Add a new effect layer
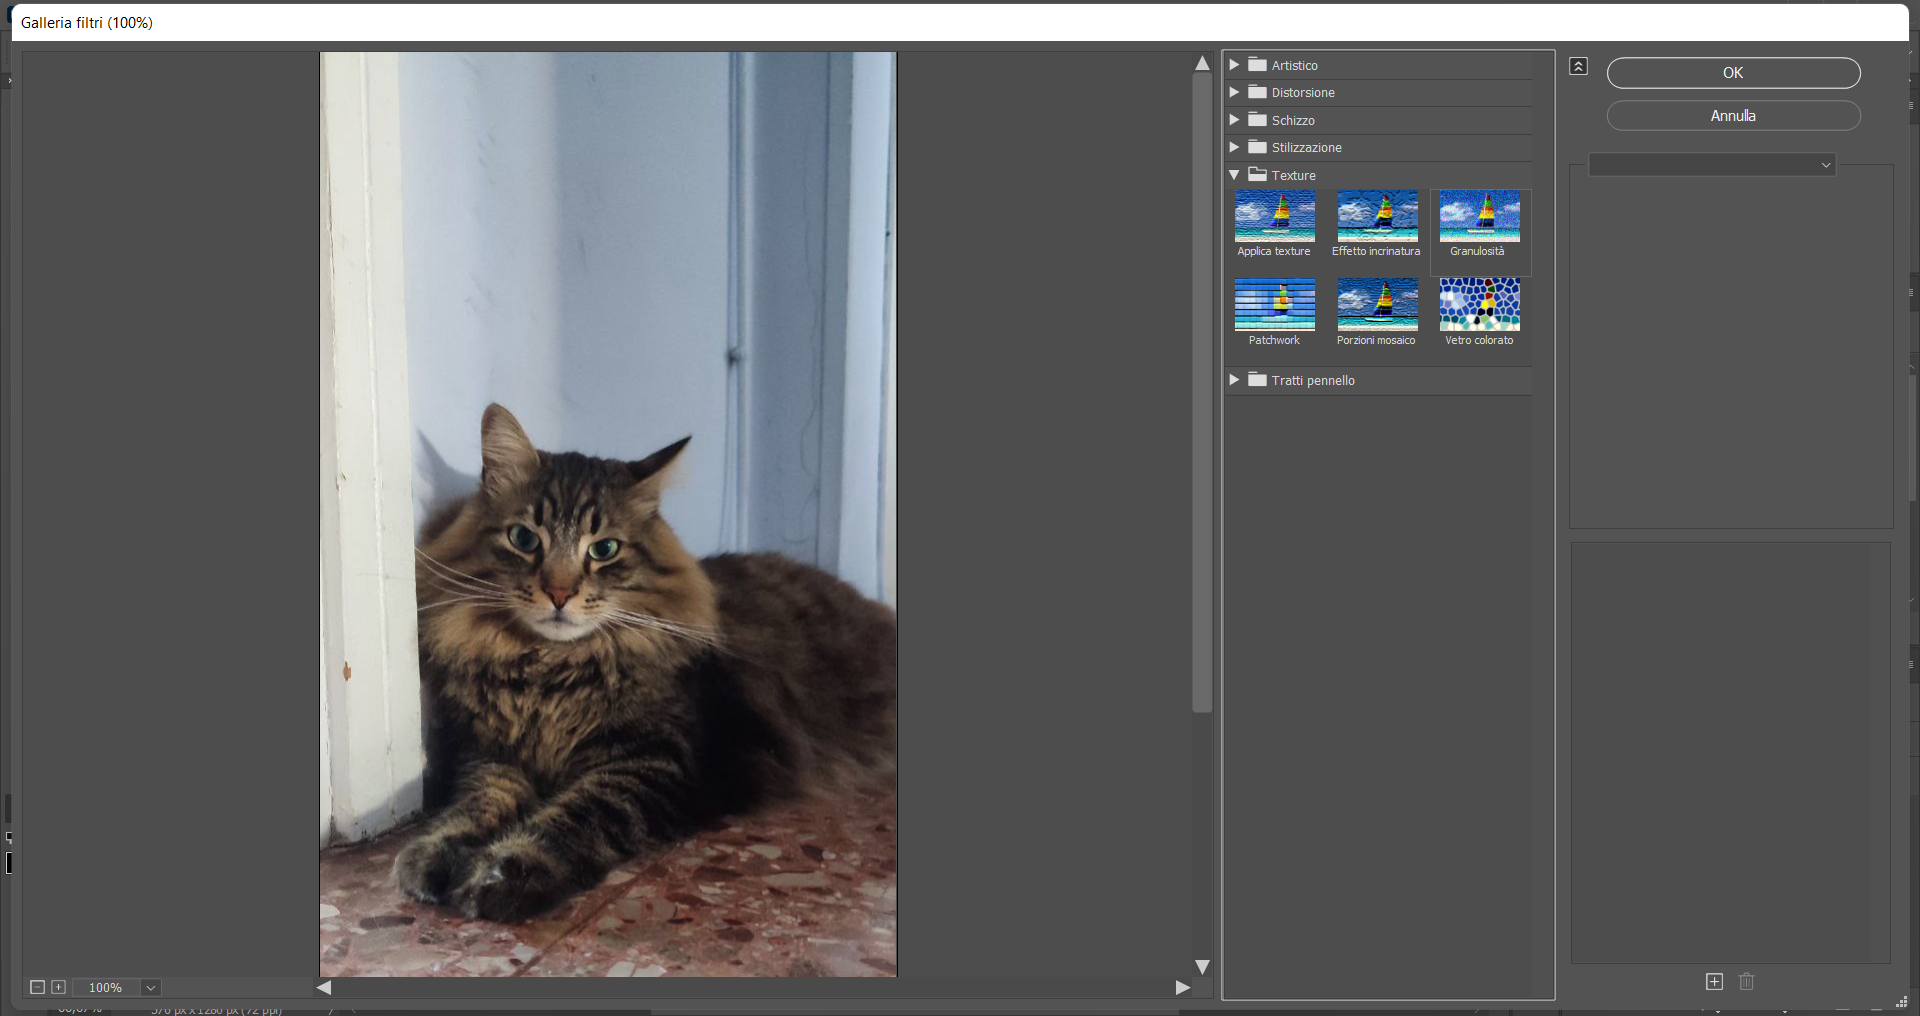The image size is (1920, 1016). 1714,982
